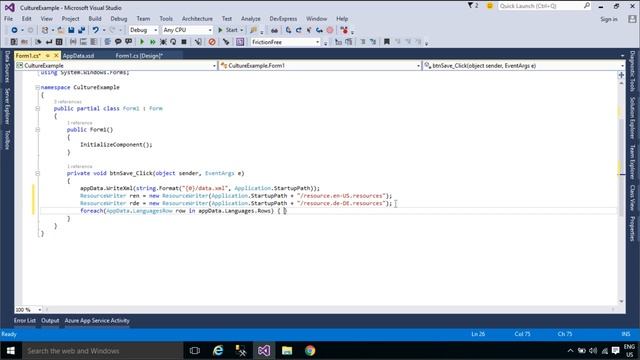Click the yellow feedback smiley icon
640x360 pixels.
489,6
